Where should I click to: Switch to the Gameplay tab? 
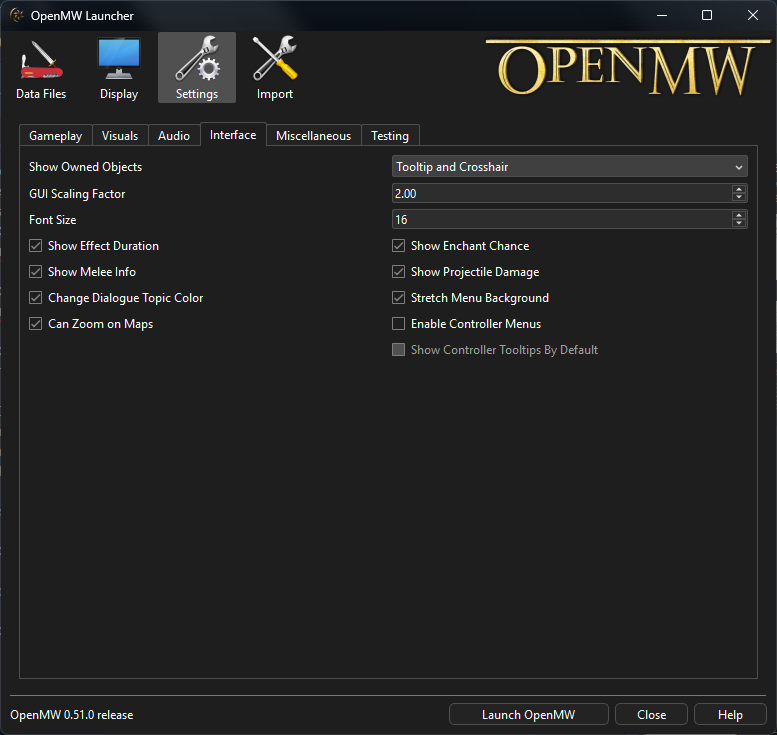[x=56, y=135]
